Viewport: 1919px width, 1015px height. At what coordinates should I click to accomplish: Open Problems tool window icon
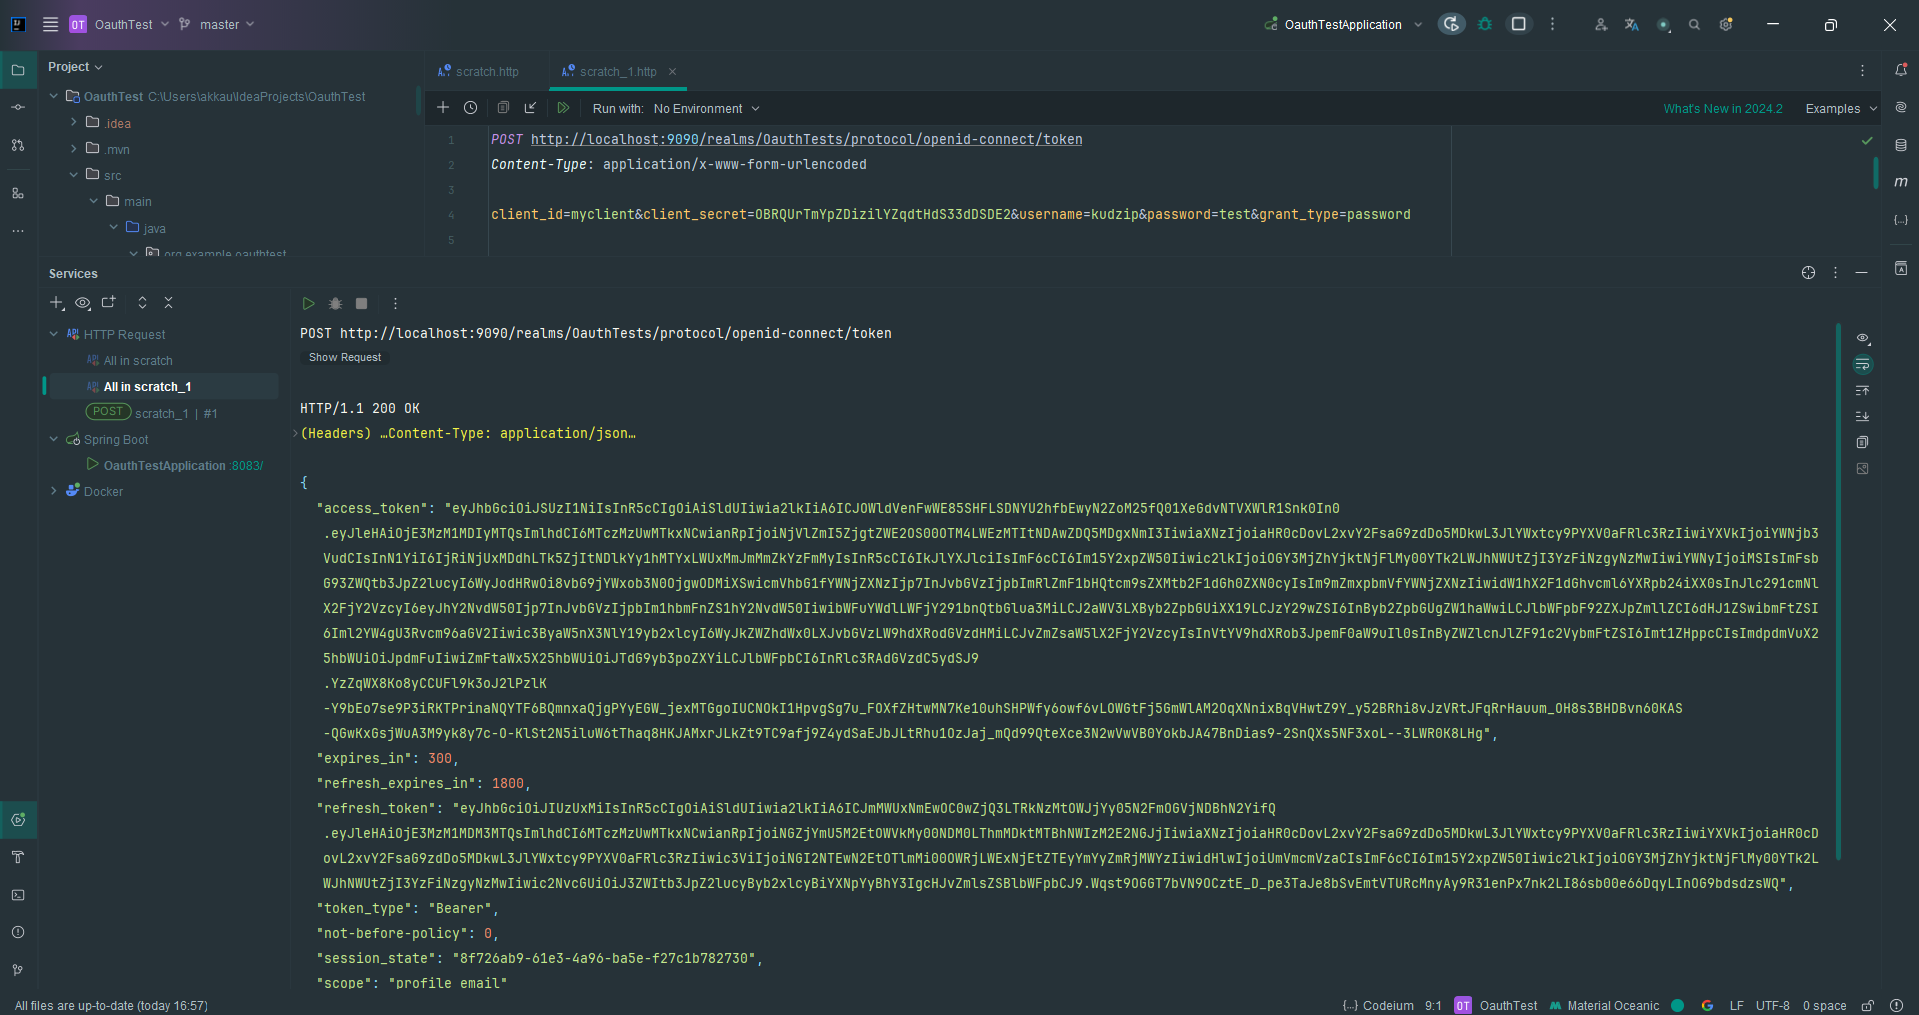(18, 932)
